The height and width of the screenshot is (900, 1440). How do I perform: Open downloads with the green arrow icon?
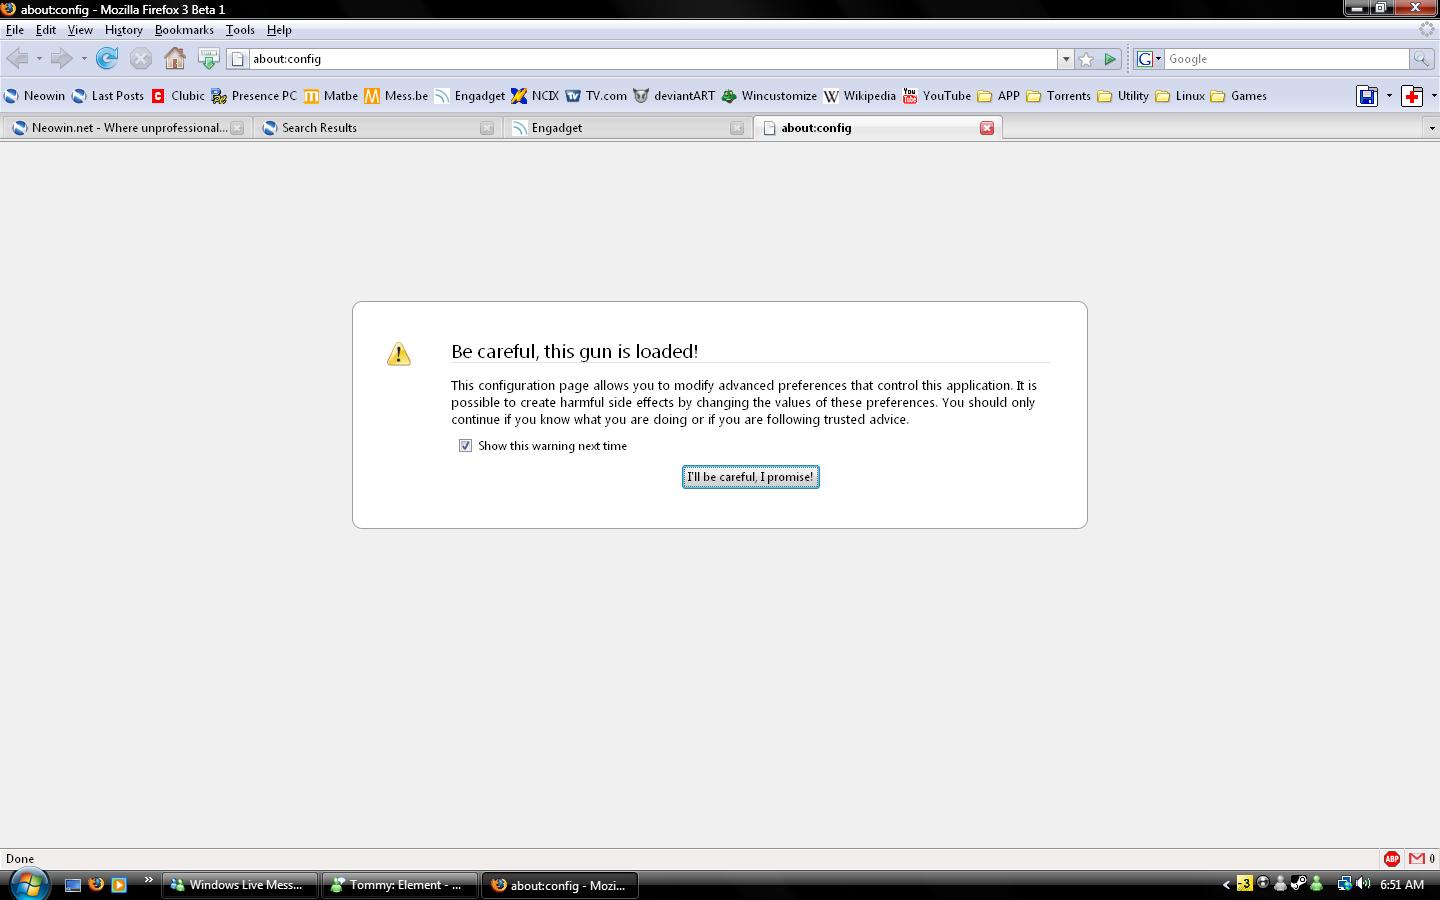(x=208, y=59)
